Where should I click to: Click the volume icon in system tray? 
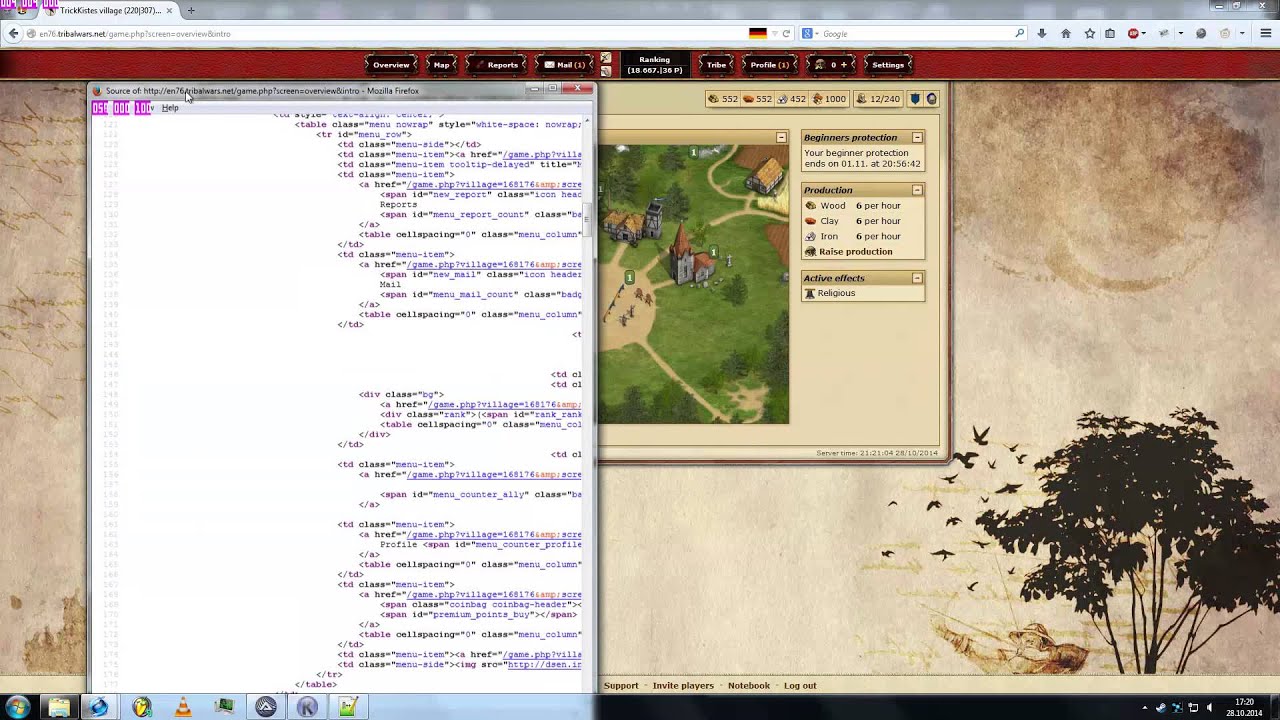1210,707
